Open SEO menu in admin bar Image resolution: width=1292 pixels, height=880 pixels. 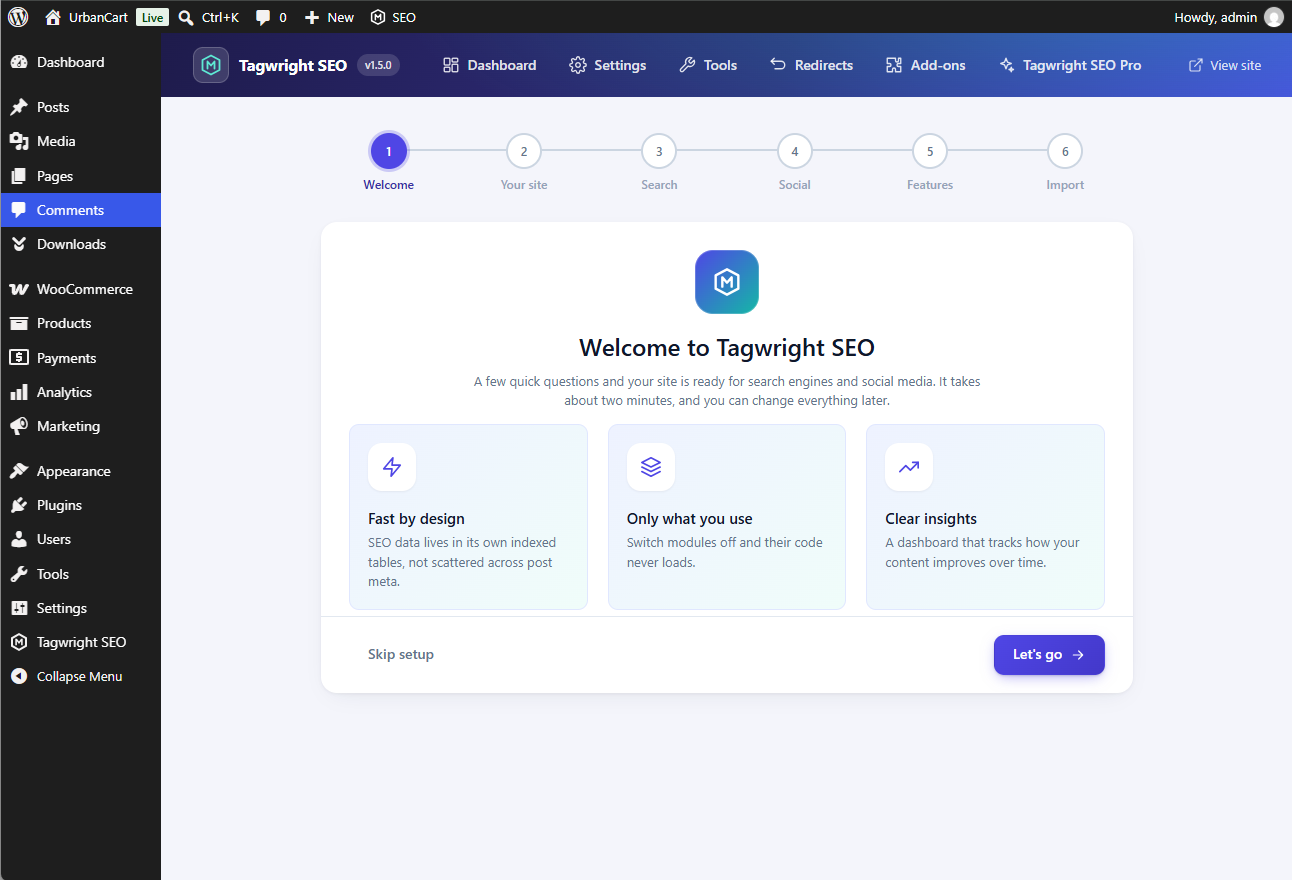coord(393,17)
